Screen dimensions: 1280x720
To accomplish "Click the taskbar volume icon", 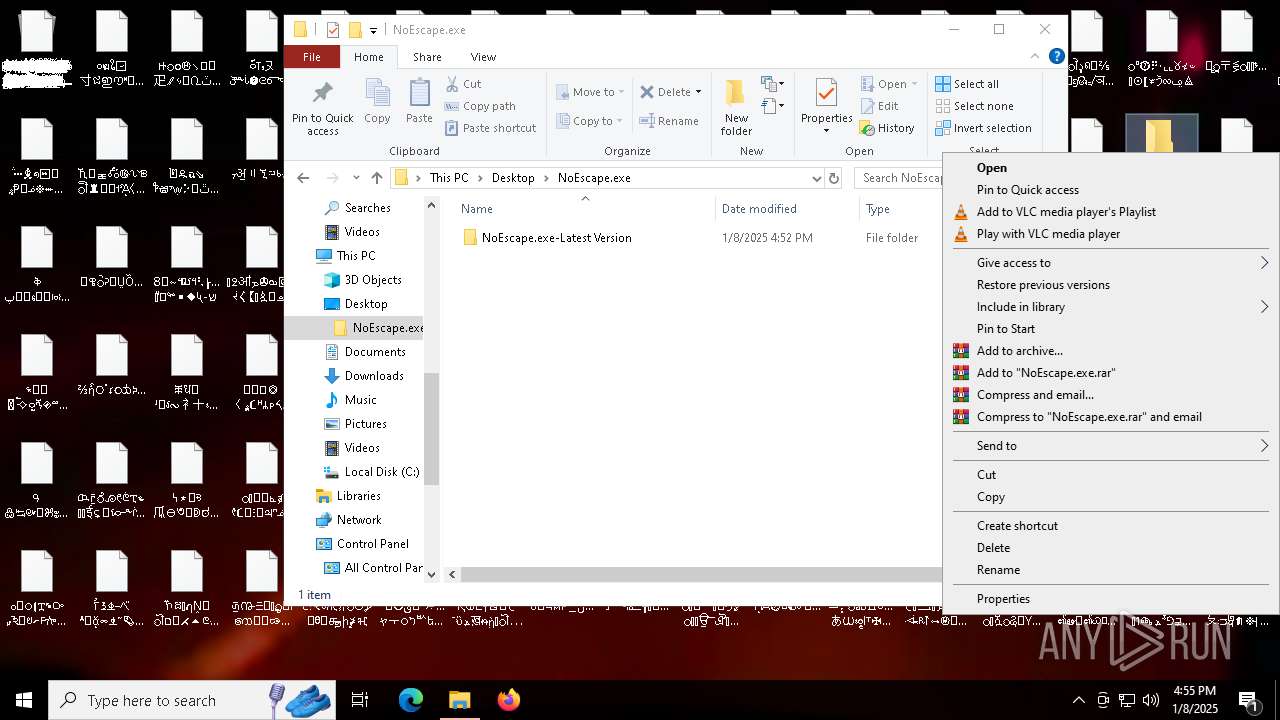I will [1151, 700].
